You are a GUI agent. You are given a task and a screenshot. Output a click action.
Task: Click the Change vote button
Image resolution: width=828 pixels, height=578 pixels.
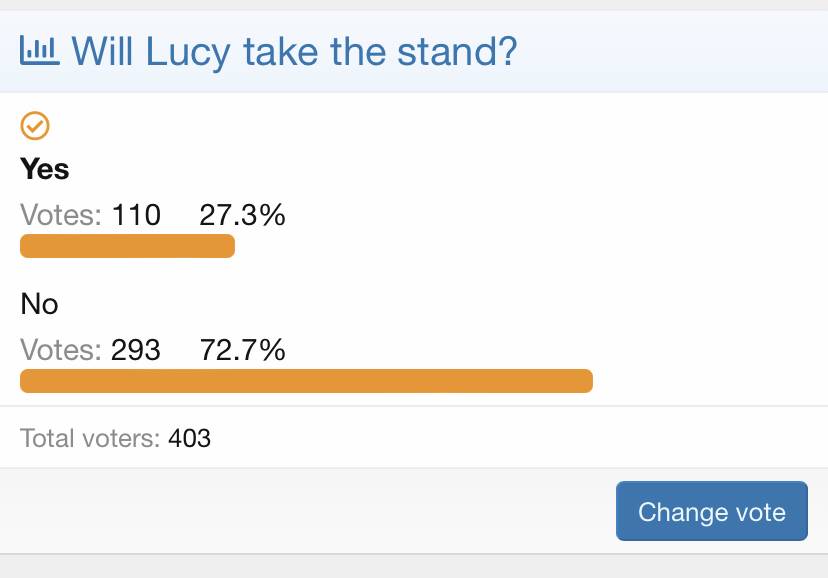click(712, 511)
